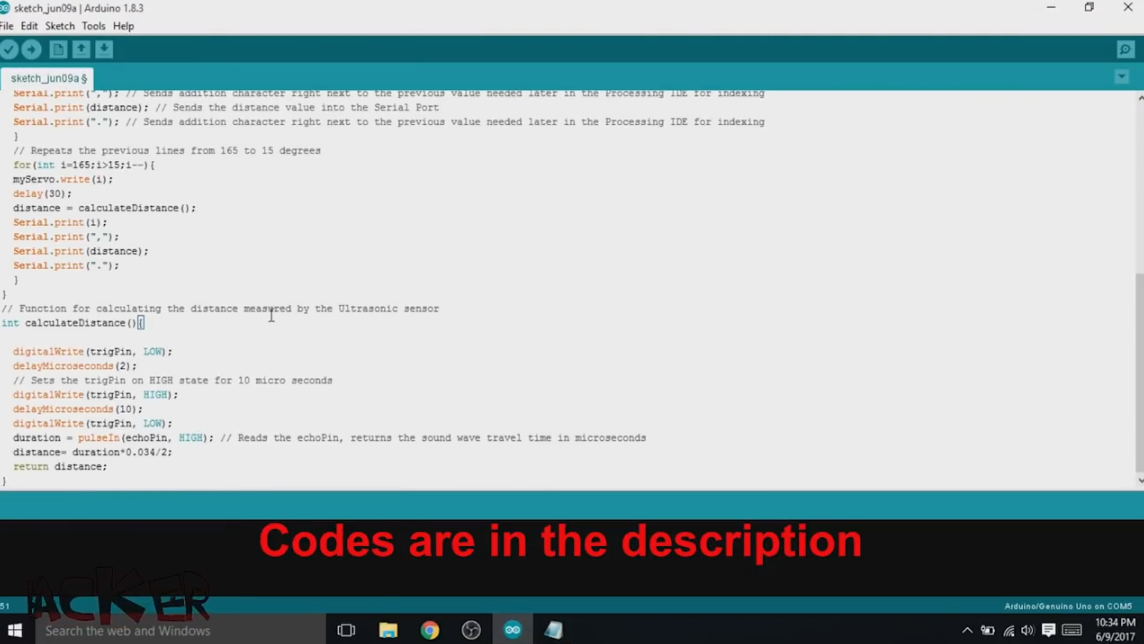This screenshot has height=644, width=1144.
Task: Click the Arduino IDE taskbar icon
Action: tap(513, 630)
